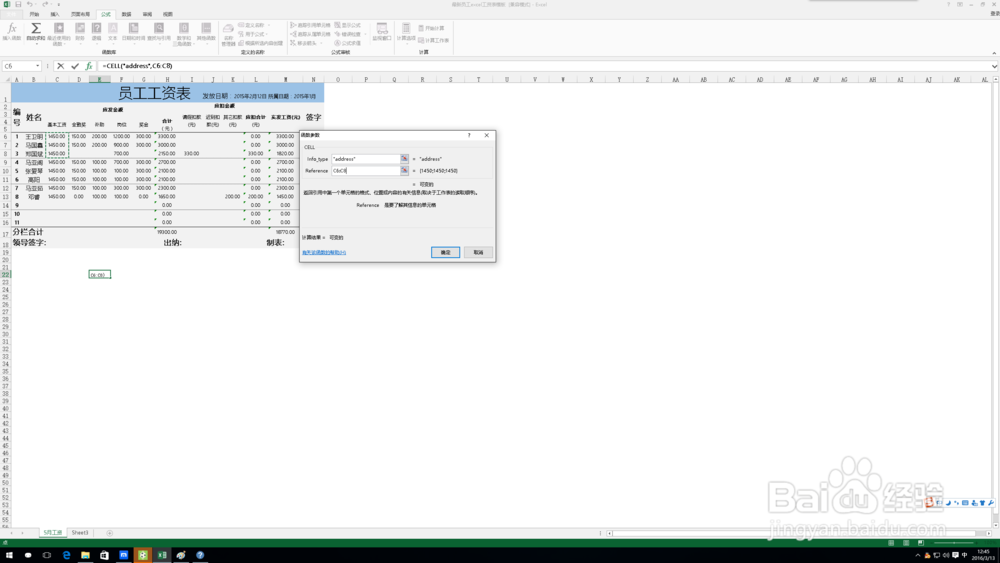The height and width of the screenshot is (563, 1000).
Task: Open the File tab
Action: tap(11, 14)
